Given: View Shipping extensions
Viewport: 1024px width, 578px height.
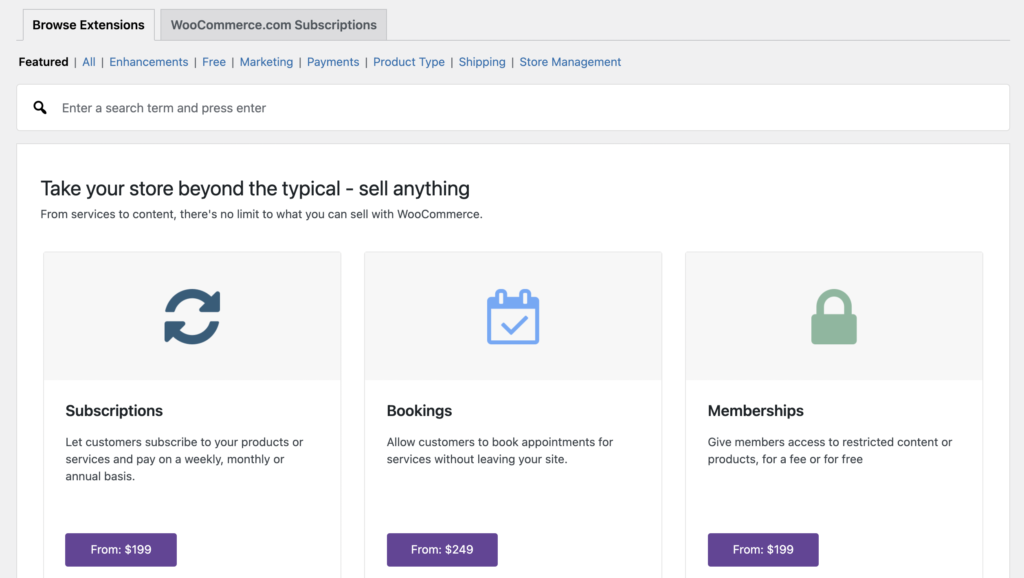Looking at the screenshot, I should point(482,61).
